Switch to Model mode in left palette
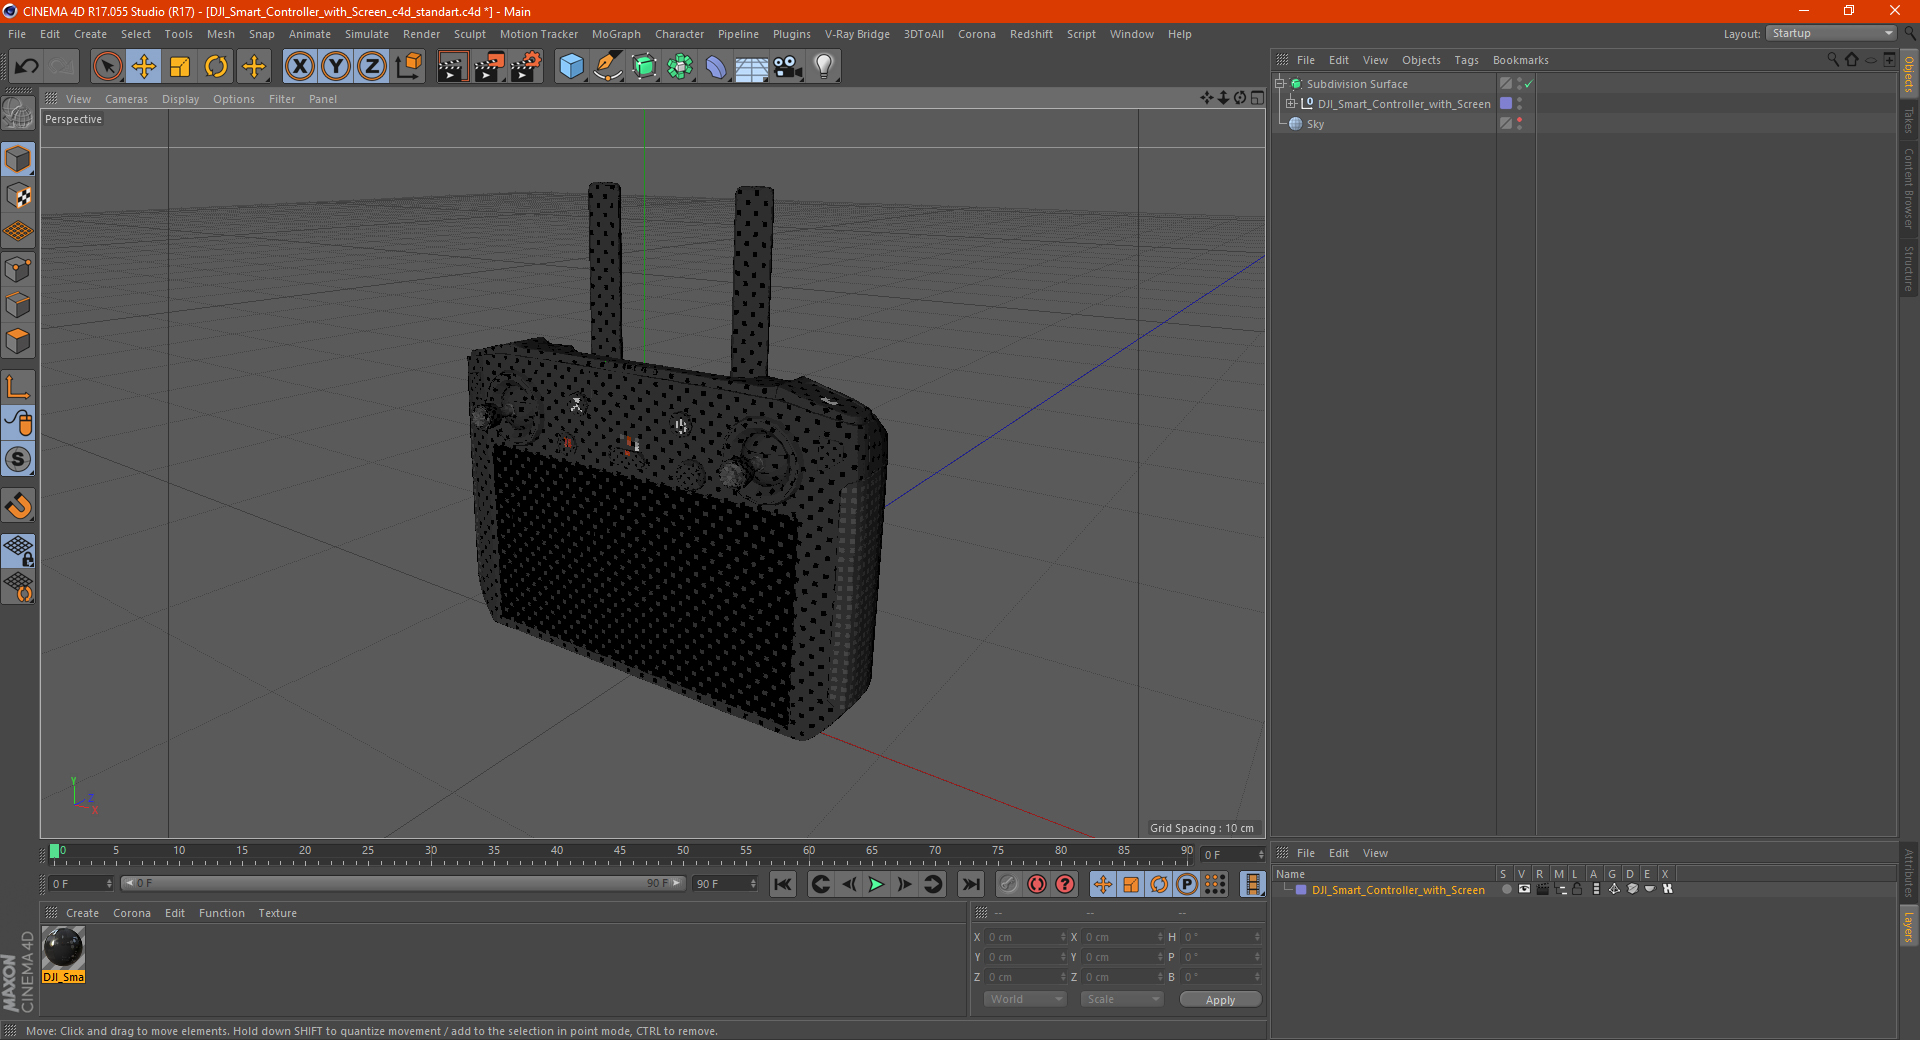Image resolution: width=1920 pixels, height=1040 pixels. (x=18, y=160)
